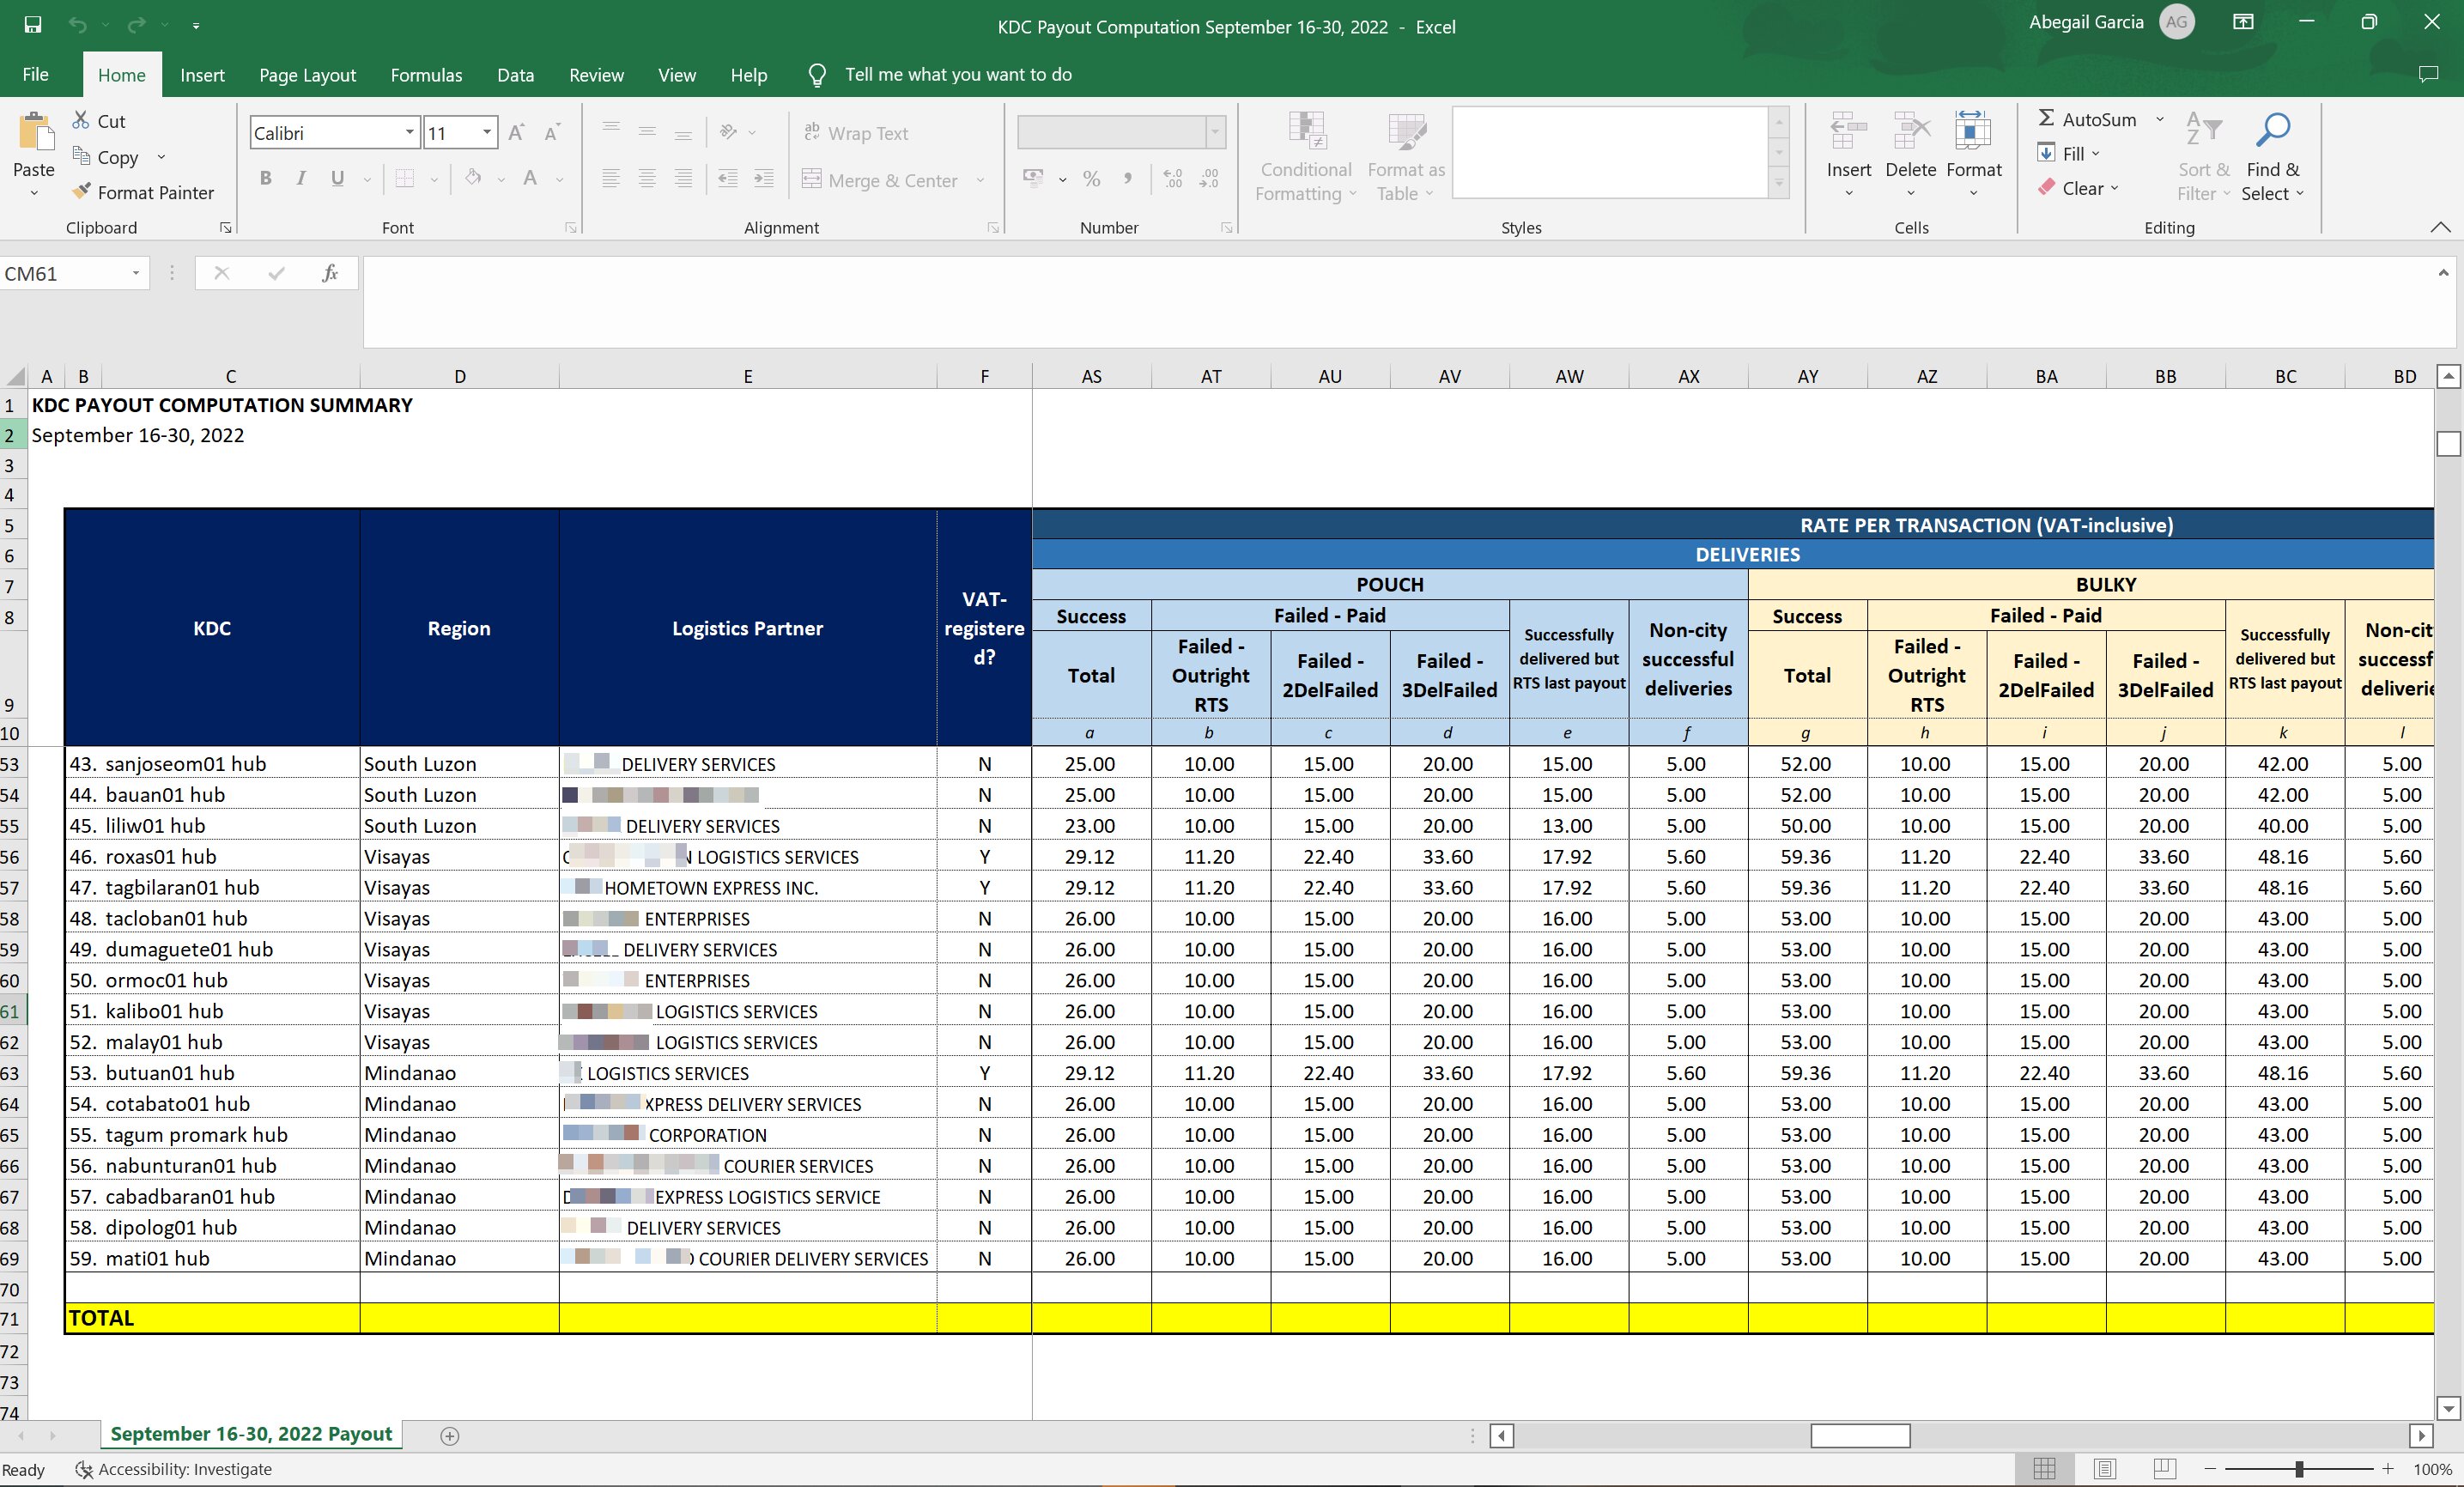
Task: Add a new sheet with plus icon
Action: [450, 1436]
